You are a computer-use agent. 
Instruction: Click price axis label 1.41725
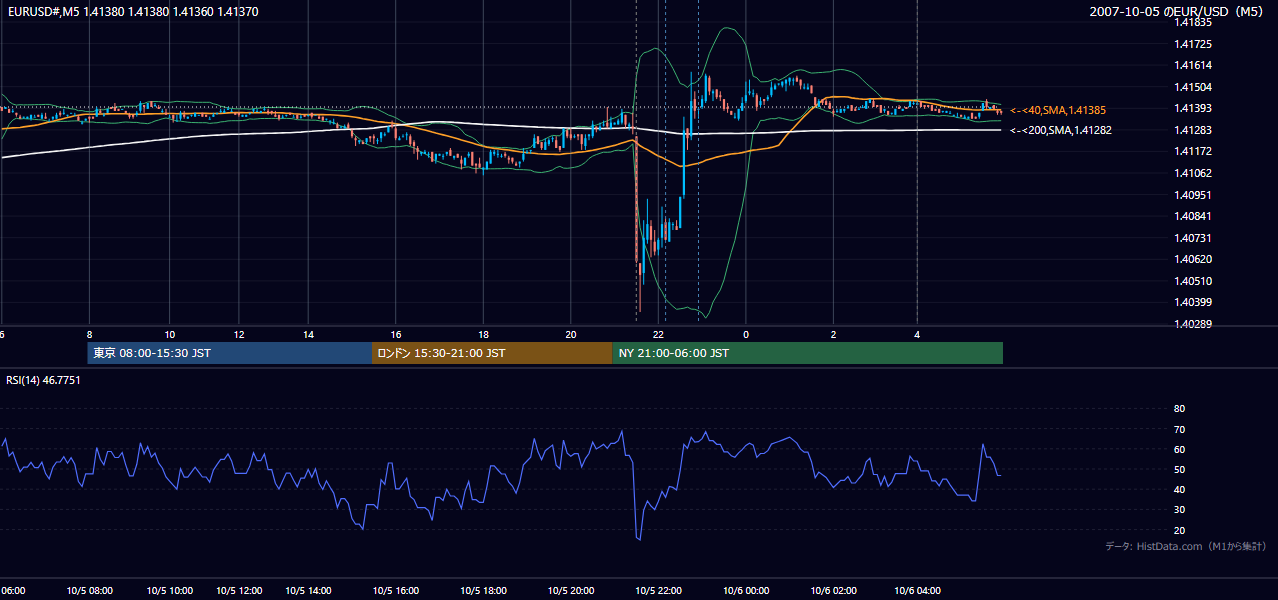pyautogui.click(x=1192, y=44)
